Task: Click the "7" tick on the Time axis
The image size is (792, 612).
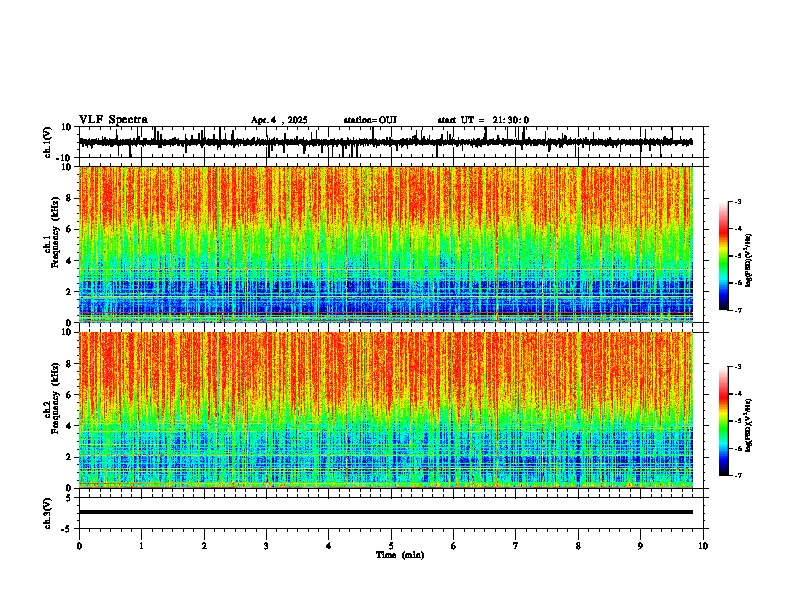Action: (x=516, y=546)
